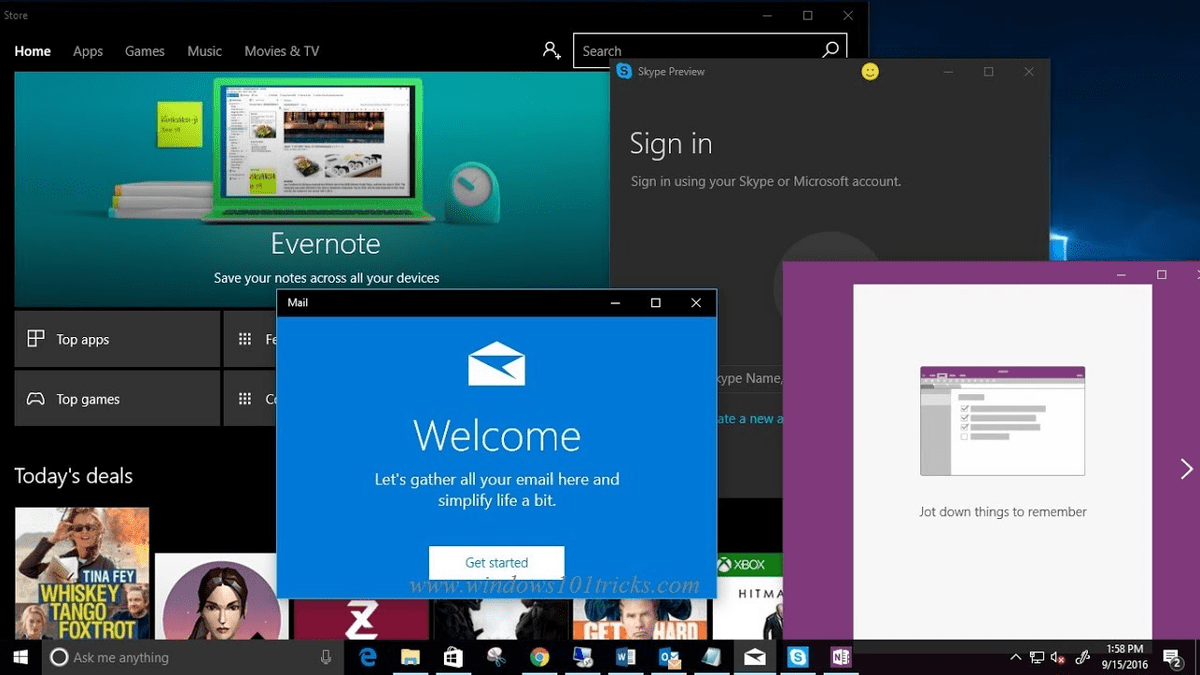Switch to the Games tab in Store
Viewport: 1200px width, 675px height.
[144, 51]
